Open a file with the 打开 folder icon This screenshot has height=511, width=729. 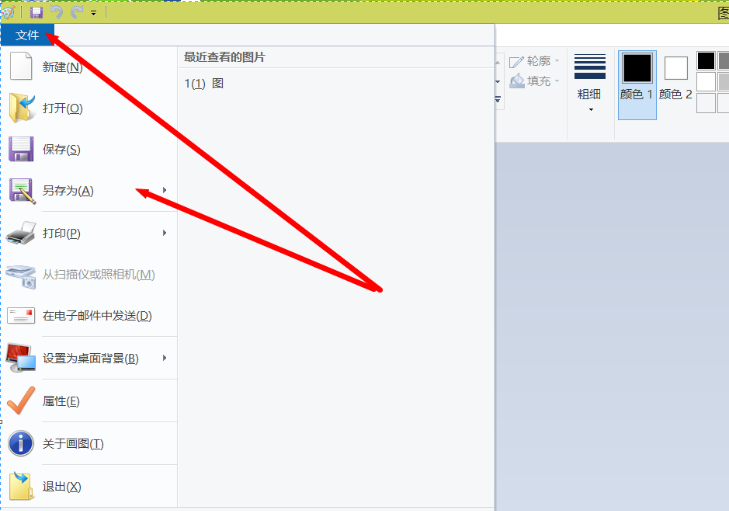(x=21, y=108)
